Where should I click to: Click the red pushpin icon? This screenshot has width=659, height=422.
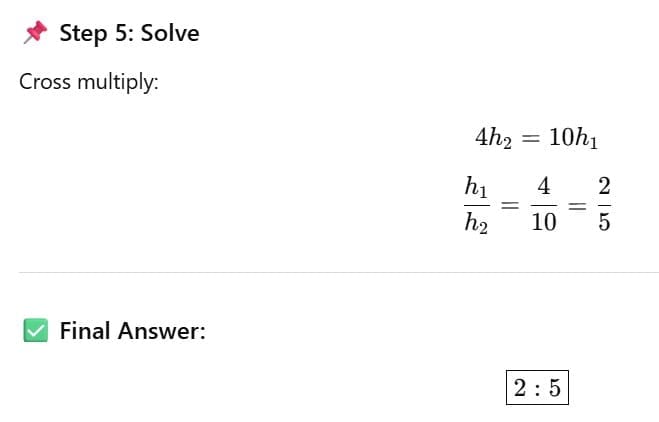coord(35,33)
